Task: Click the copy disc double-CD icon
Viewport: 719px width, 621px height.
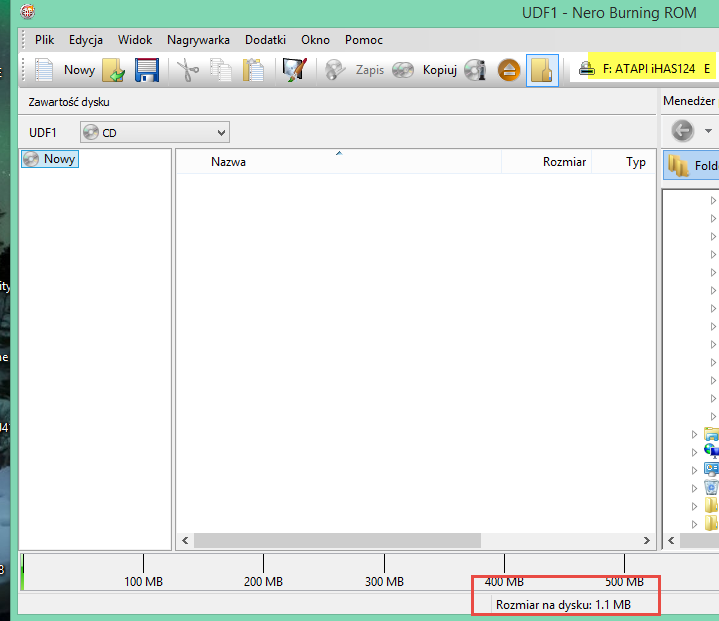Action: point(403,70)
